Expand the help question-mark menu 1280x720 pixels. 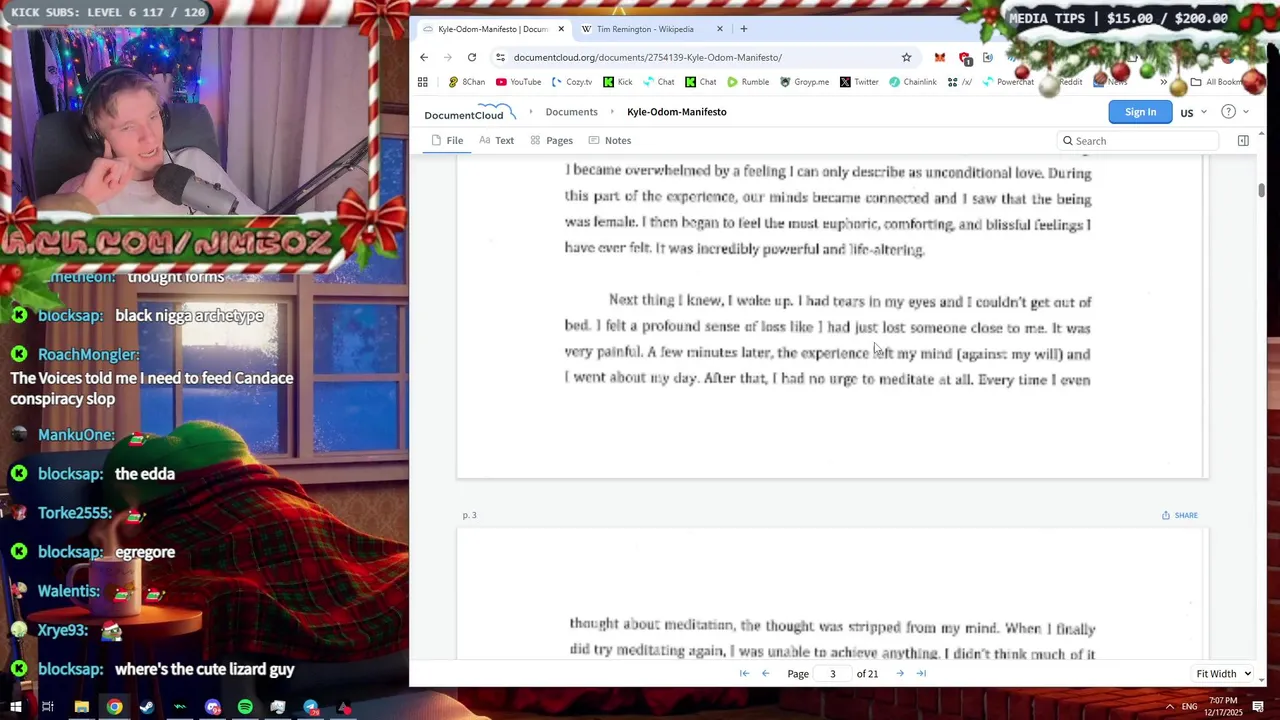pos(1234,112)
